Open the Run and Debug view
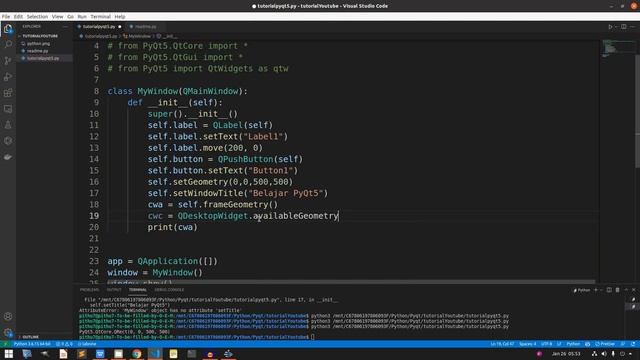 8,76
